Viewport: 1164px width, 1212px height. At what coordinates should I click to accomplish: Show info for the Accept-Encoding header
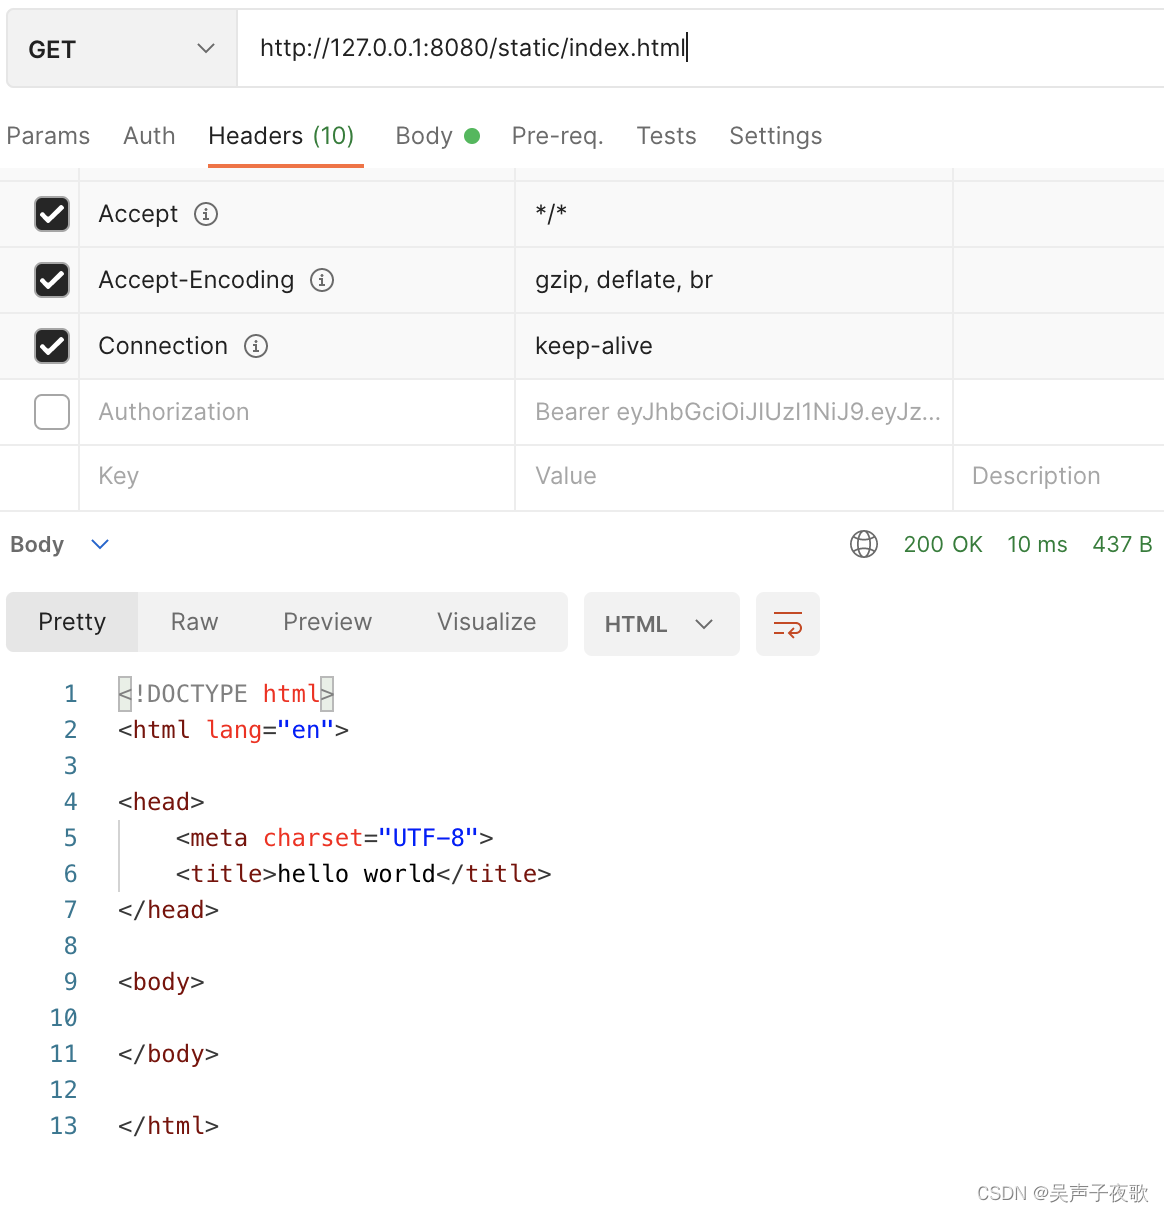coord(322,280)
